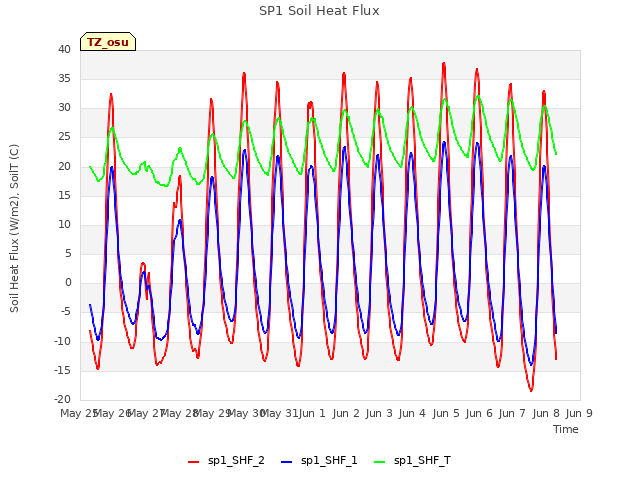The height and width of the screenshot is (480, 640).
Task: Click the Jun 7 x-axis tick label
Action: pyautogui.click(x=512, y=413)
